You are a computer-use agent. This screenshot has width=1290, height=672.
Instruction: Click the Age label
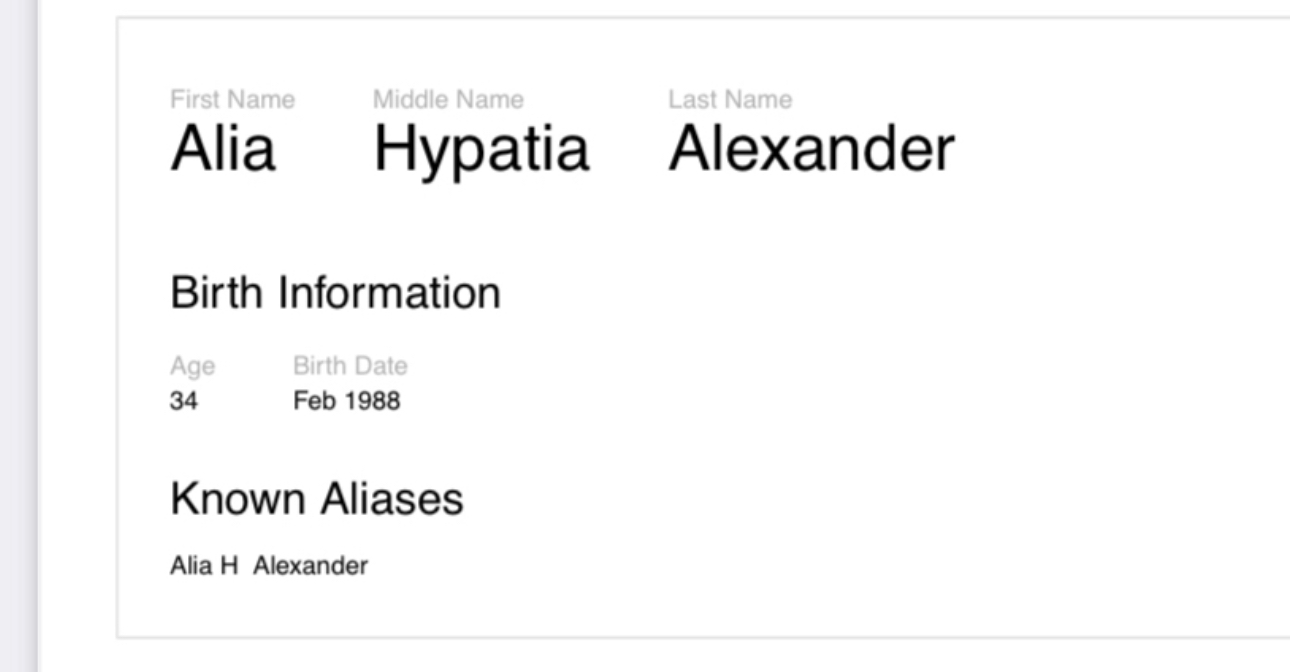(x=192, y=367)
